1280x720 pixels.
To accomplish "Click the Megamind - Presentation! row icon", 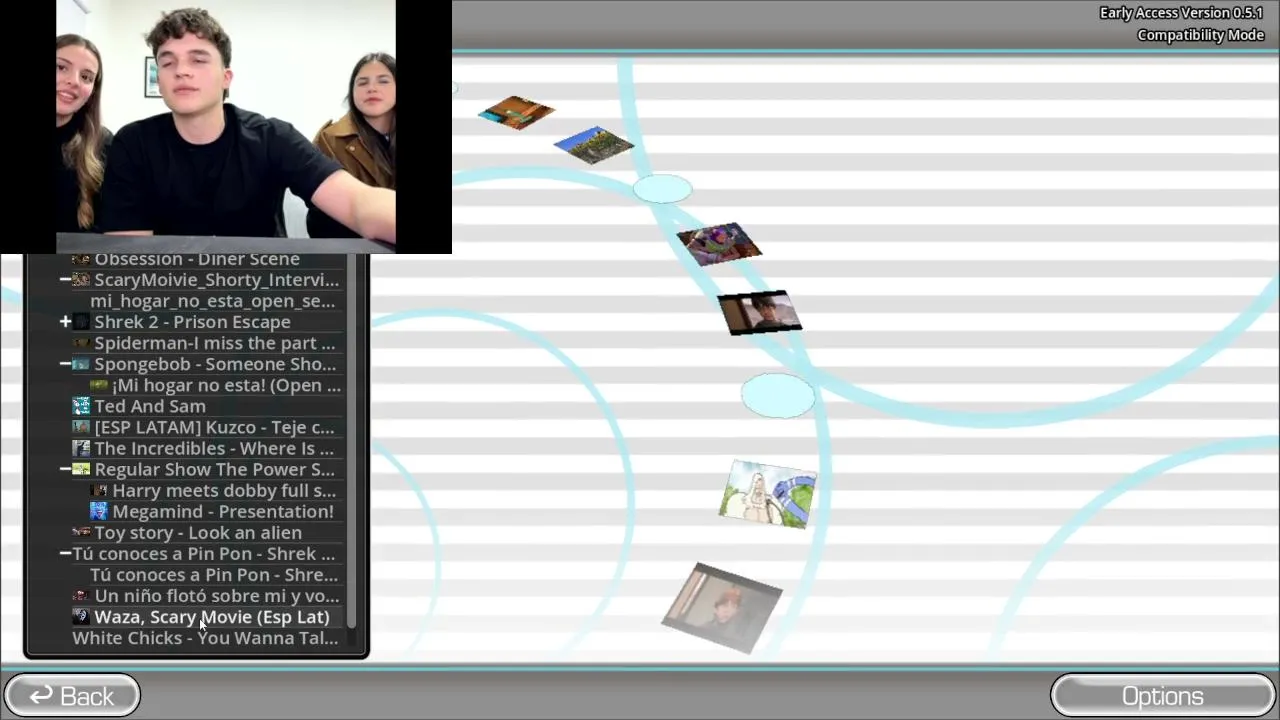I will (99, 512).
